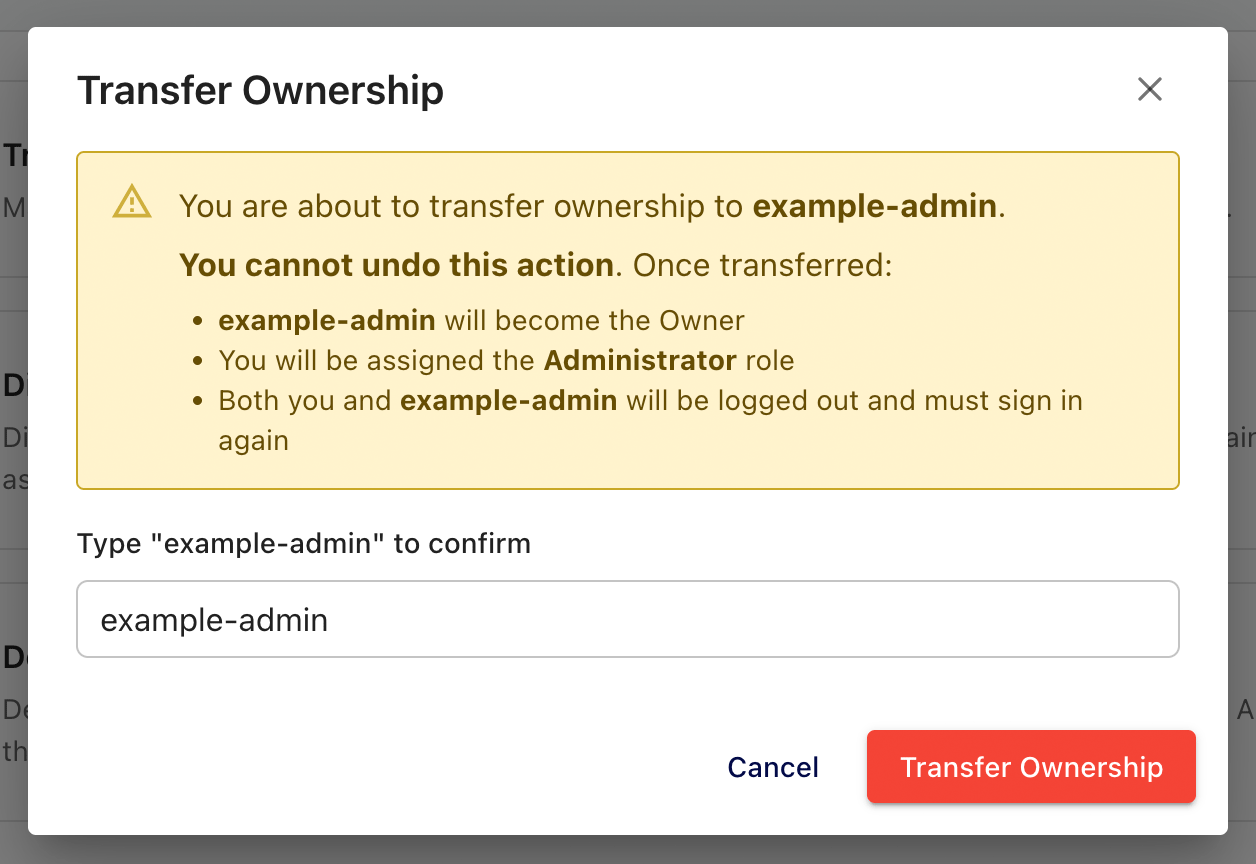1256x864 pixels.
Task: Select the typed text example-admin
Action: (x=213, y=618)
